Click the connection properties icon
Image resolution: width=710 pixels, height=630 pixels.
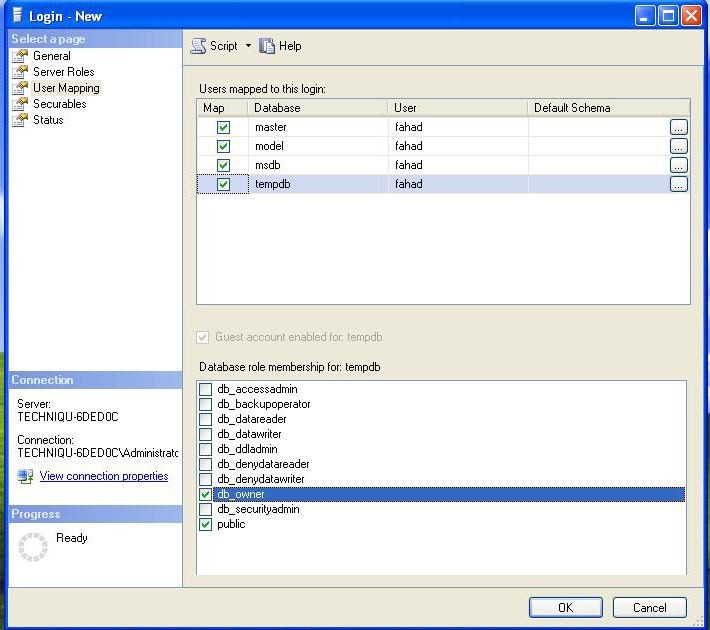click(x=26, y=477)
